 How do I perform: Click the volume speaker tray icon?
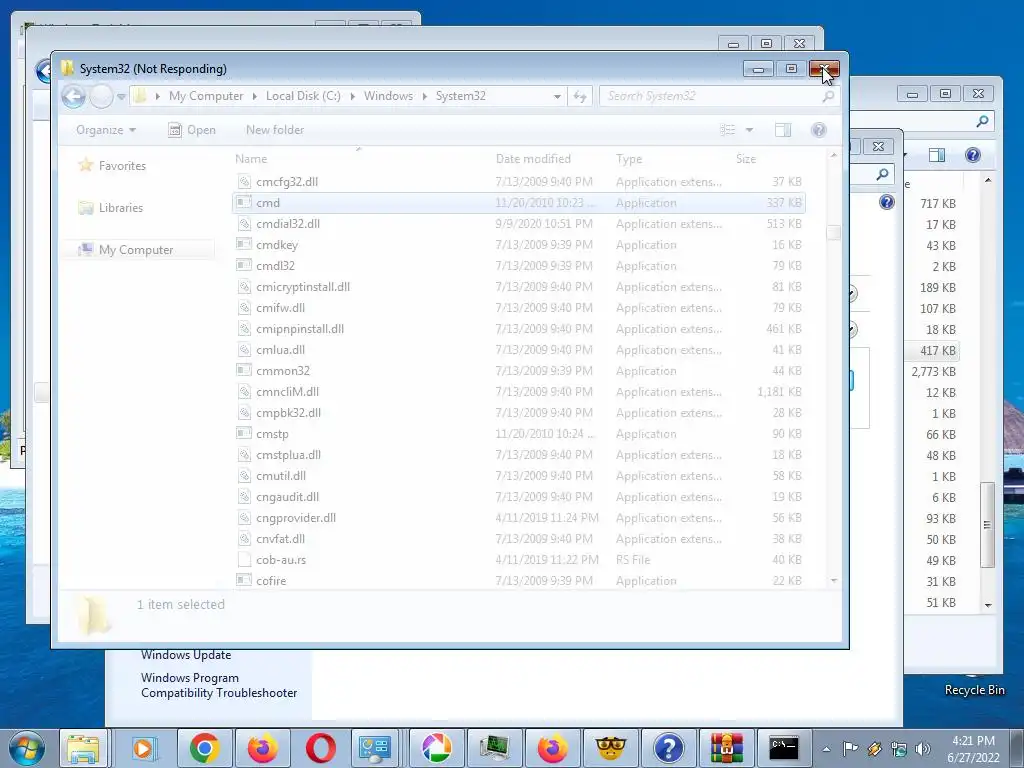tap(923, 748)
